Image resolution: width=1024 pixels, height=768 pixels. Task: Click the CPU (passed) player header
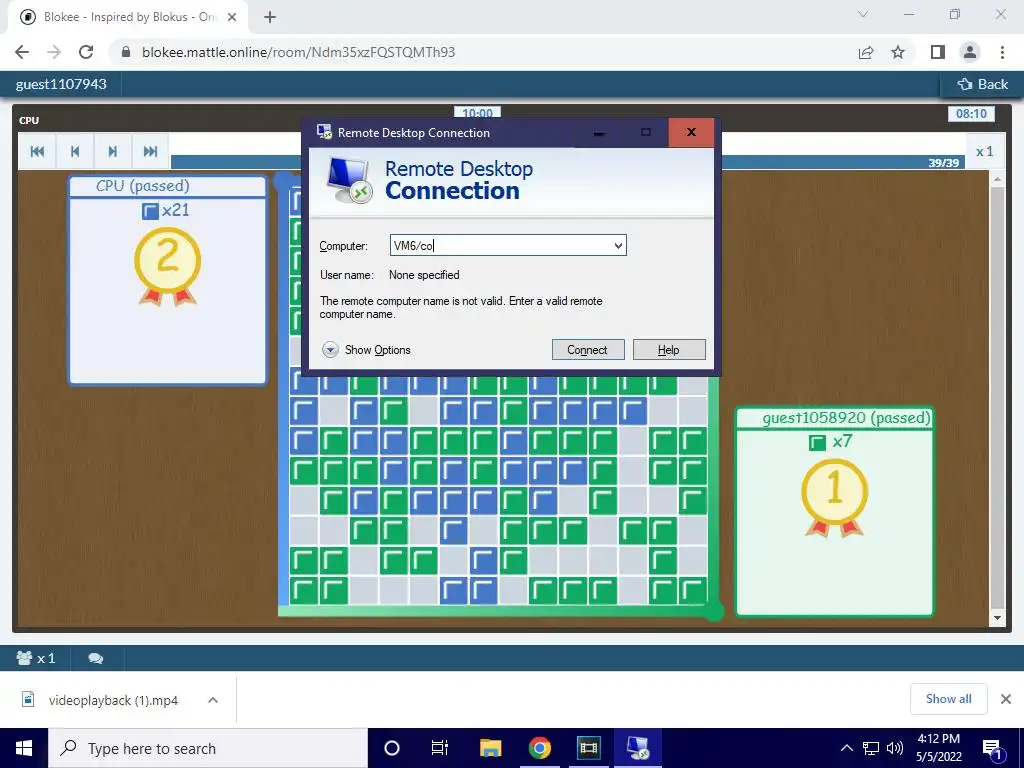[168, 186]
